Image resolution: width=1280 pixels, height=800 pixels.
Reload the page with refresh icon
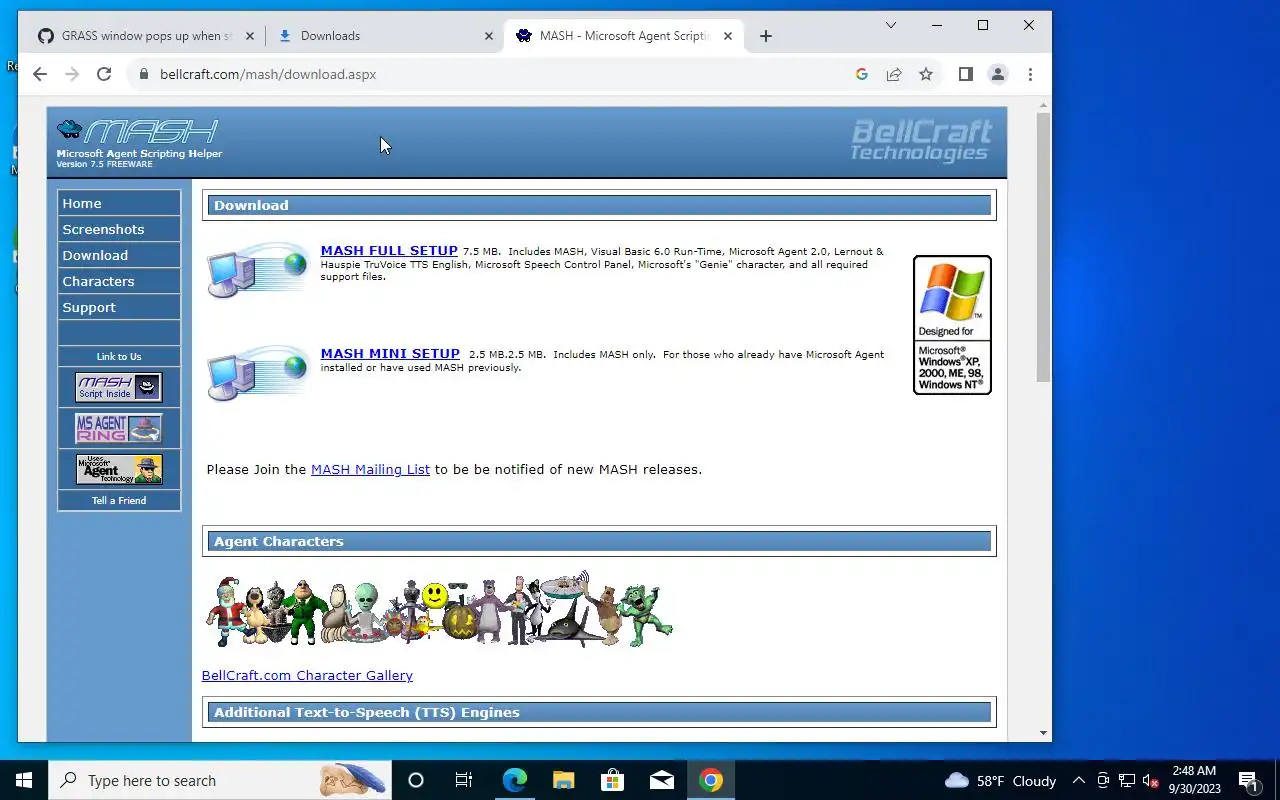point(104,74)
